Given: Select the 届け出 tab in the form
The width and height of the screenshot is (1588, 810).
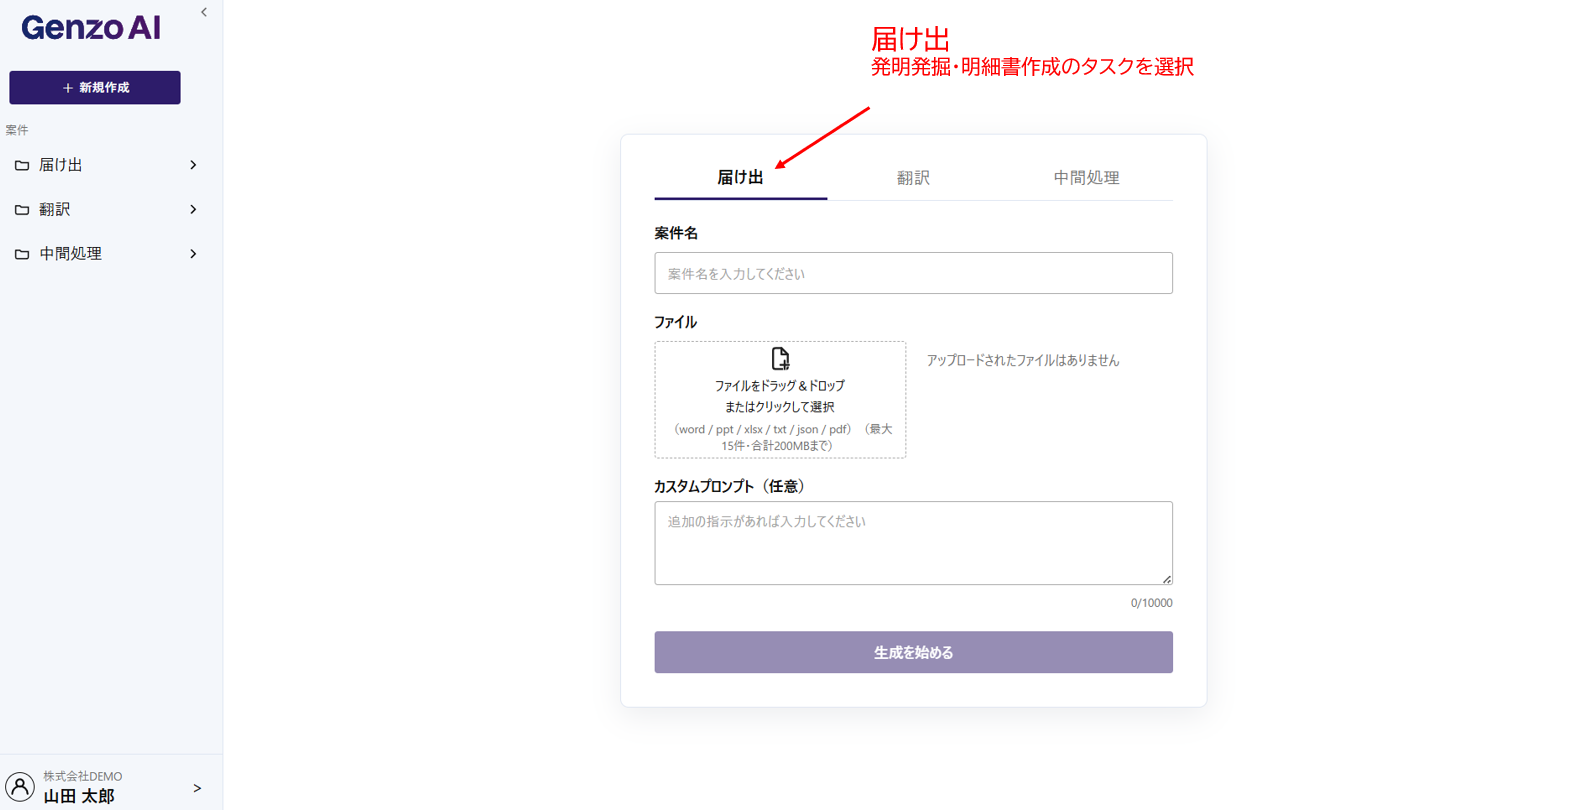Looking at the screenshot, I should (x=740, y=178).
